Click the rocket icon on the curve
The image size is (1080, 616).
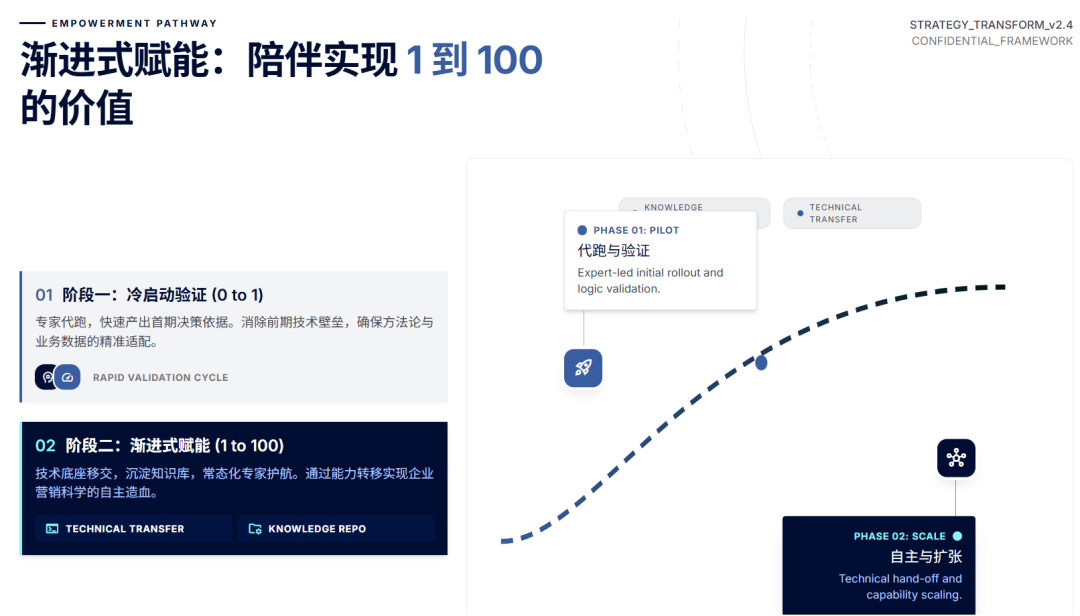click(x=583, y=368)
